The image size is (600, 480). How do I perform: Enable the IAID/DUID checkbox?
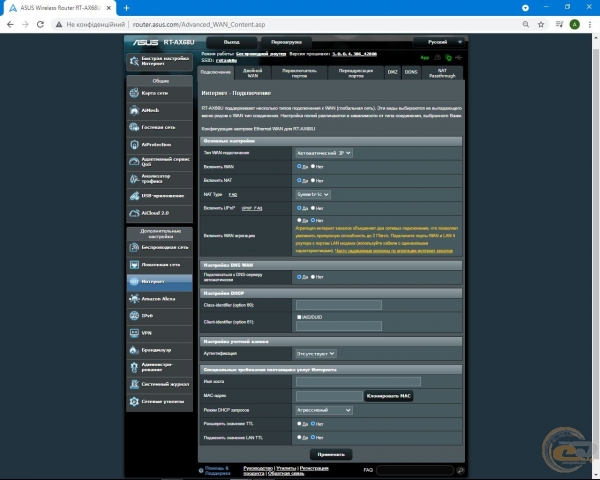pos(299,317)
